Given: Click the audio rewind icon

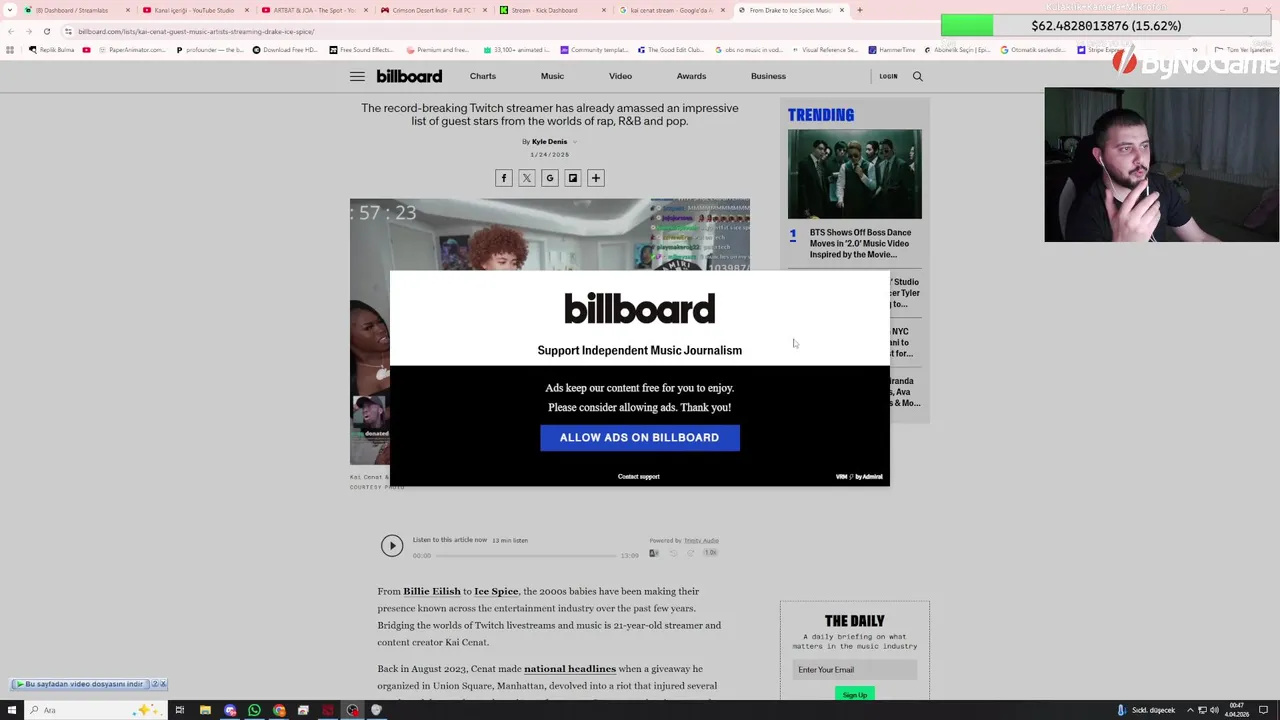Looking at the screenshot, I should [x=673, y=553].
